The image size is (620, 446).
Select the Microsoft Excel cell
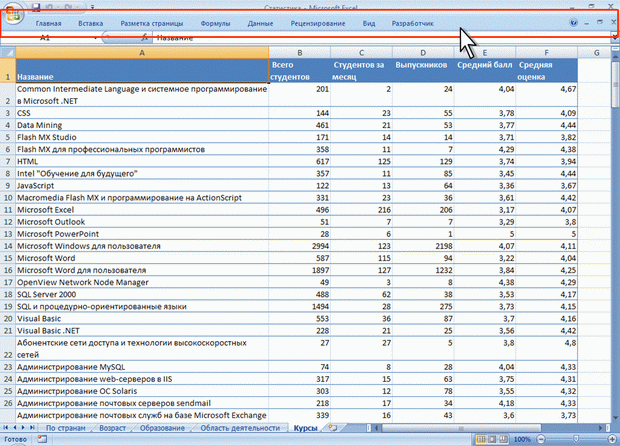point(142,210)
